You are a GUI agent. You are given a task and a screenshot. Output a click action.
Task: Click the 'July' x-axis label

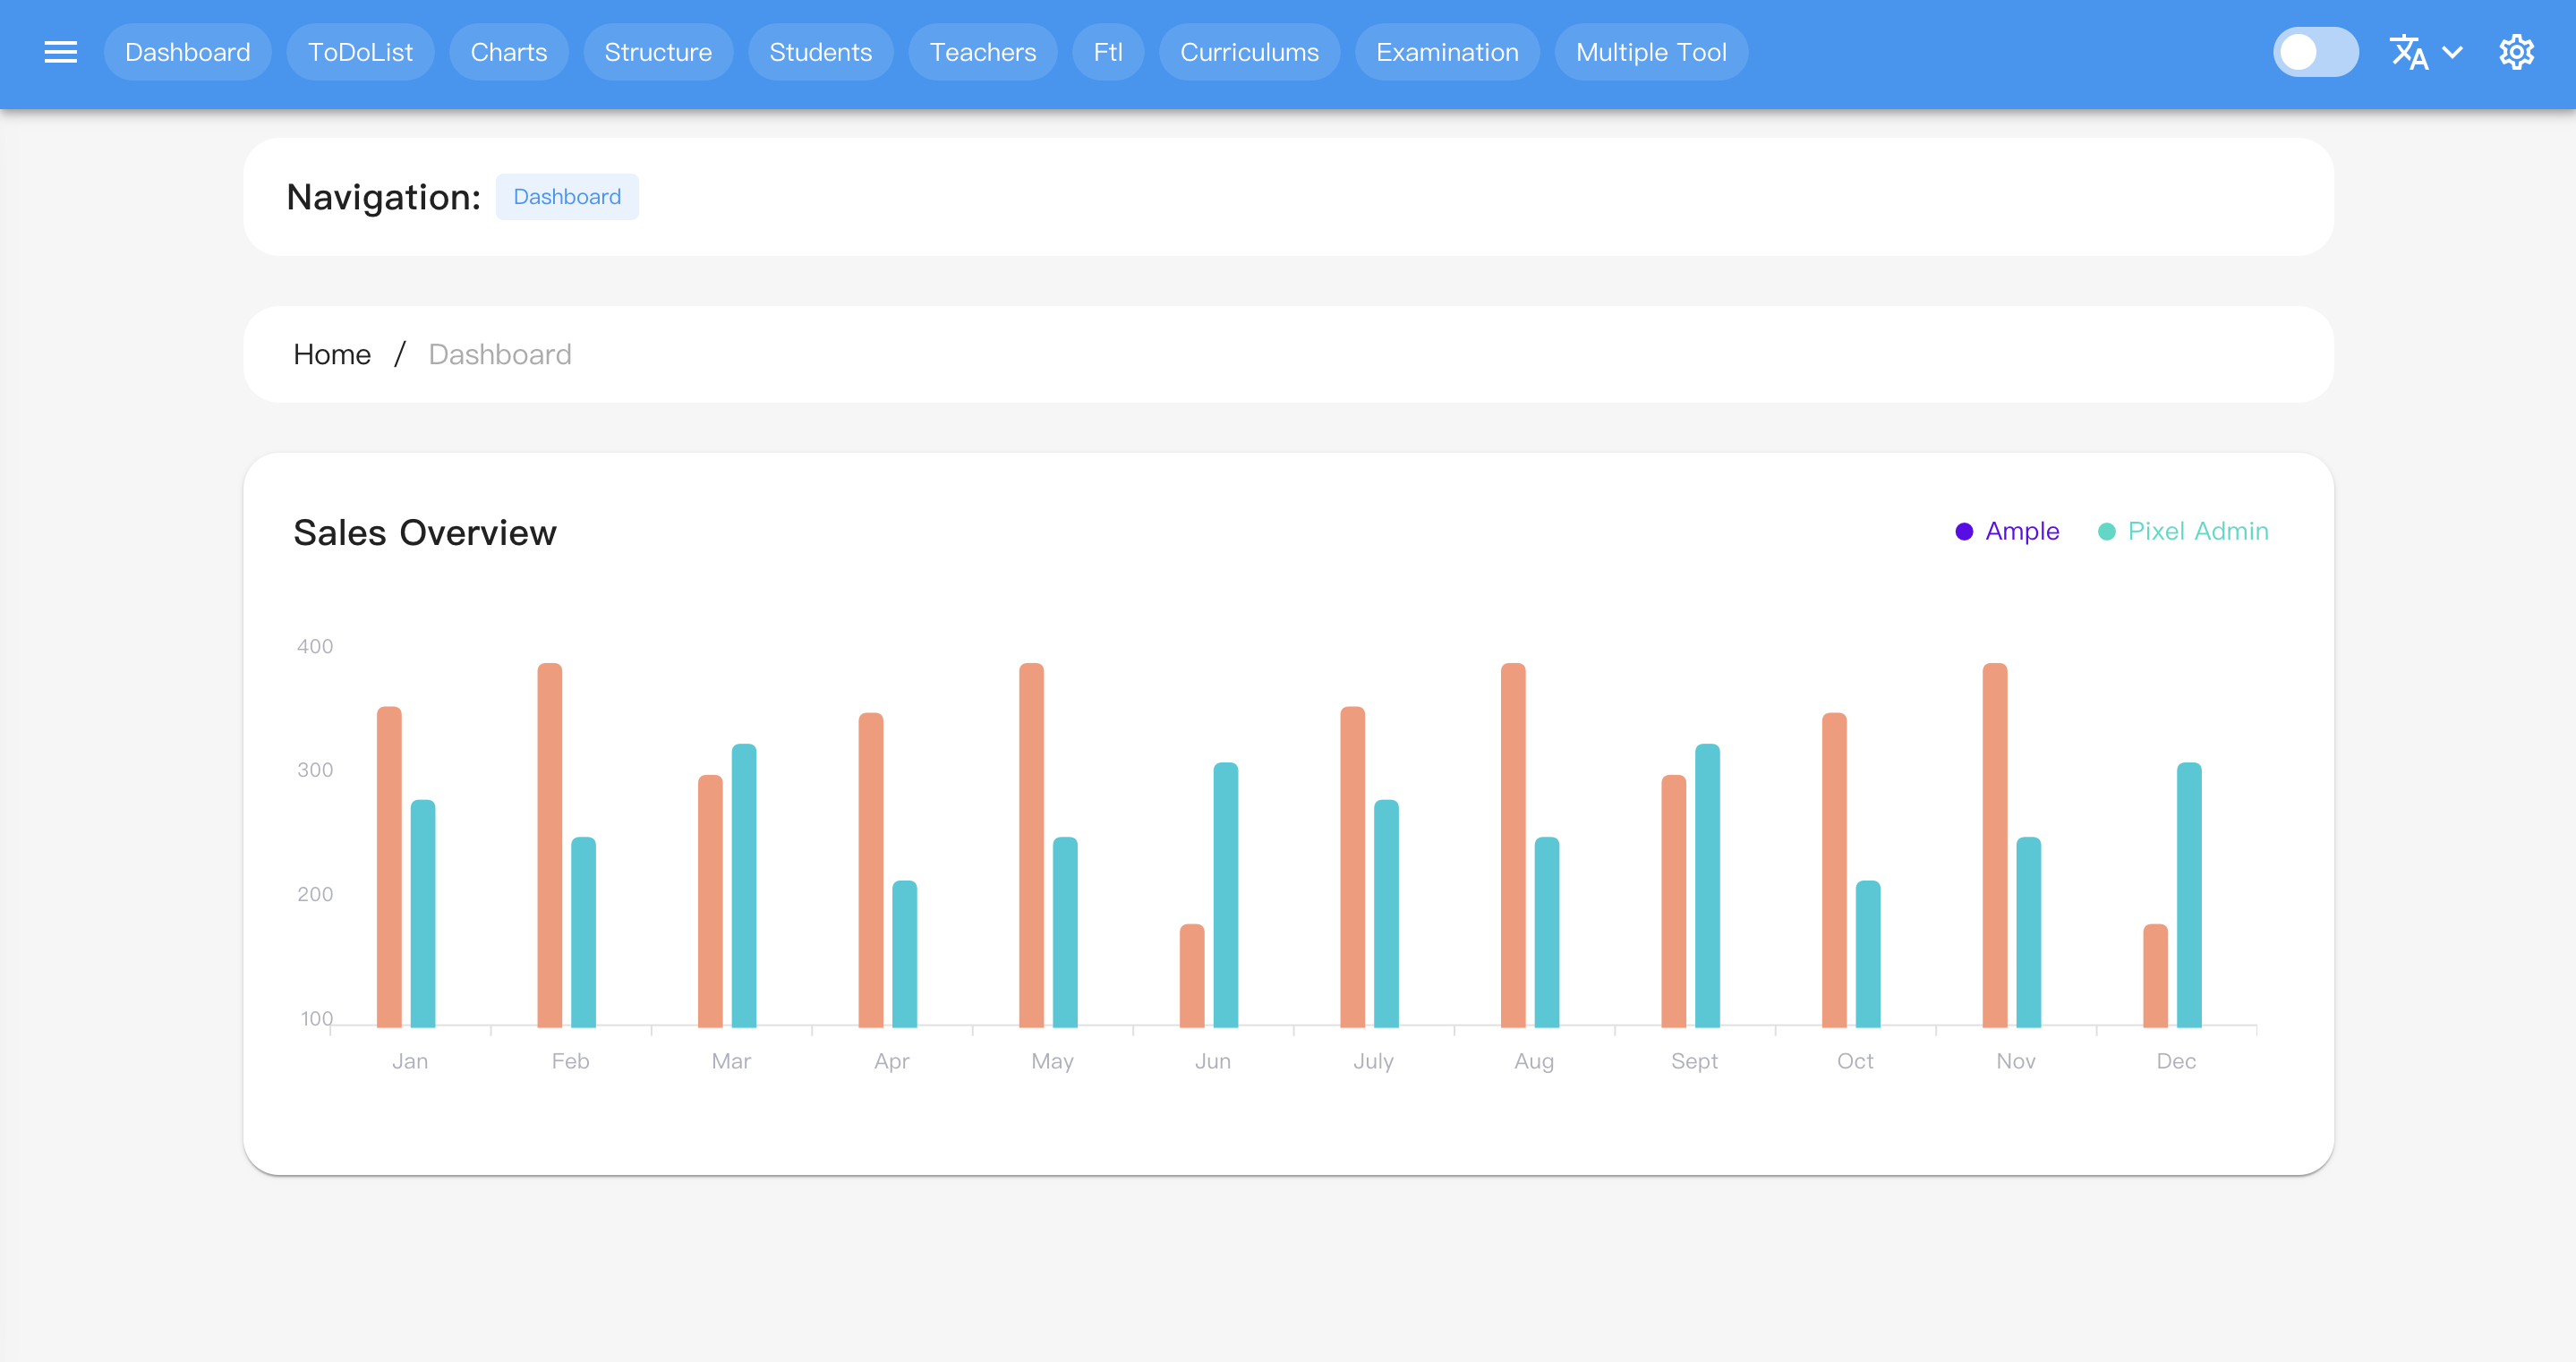click(x=1373, y=1061)
